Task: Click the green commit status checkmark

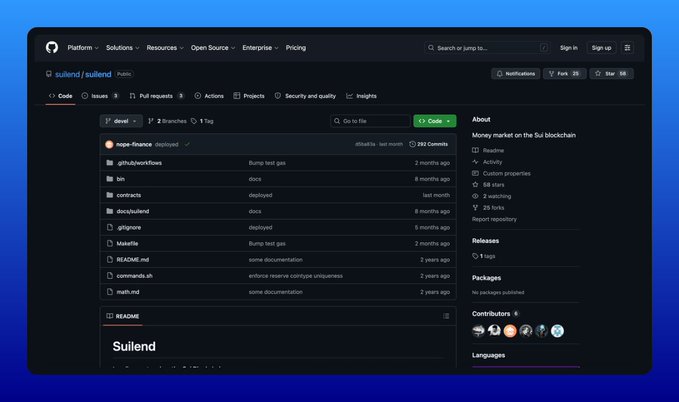Action: click(187, 144)
